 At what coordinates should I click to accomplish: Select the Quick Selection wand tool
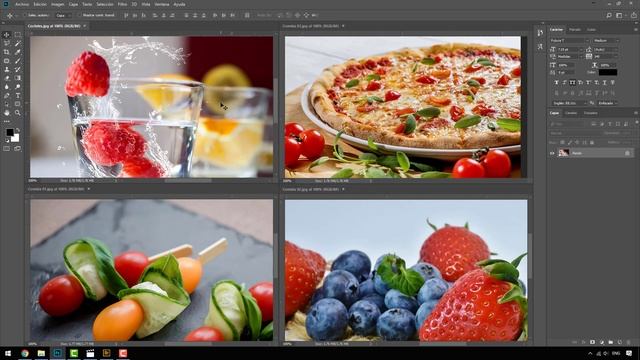point(18,43)
